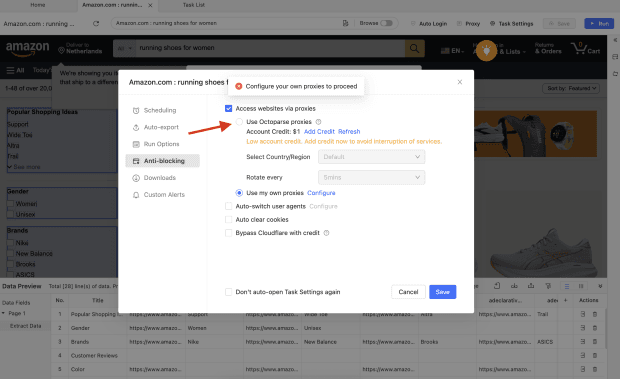Image resolution: width=620 pixels, height=379 pixels.
Task: Collapse the Page 1 tree node
Action: [4, 313]
